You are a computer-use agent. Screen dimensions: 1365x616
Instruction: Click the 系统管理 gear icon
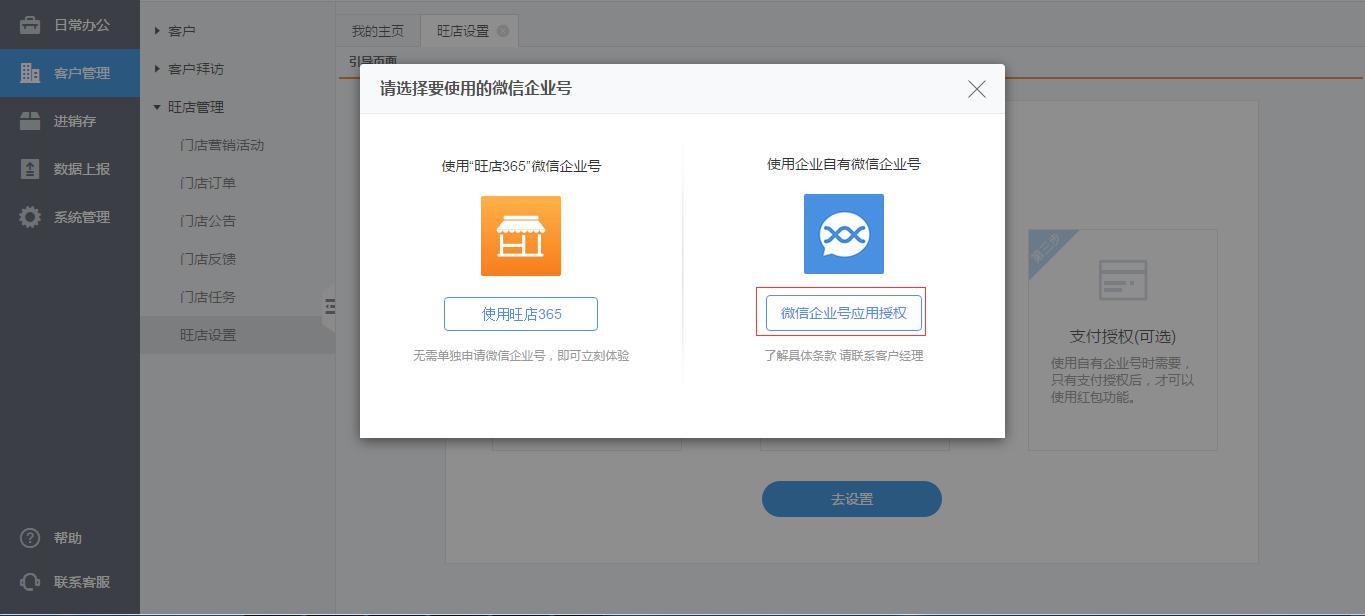[30, 217]
